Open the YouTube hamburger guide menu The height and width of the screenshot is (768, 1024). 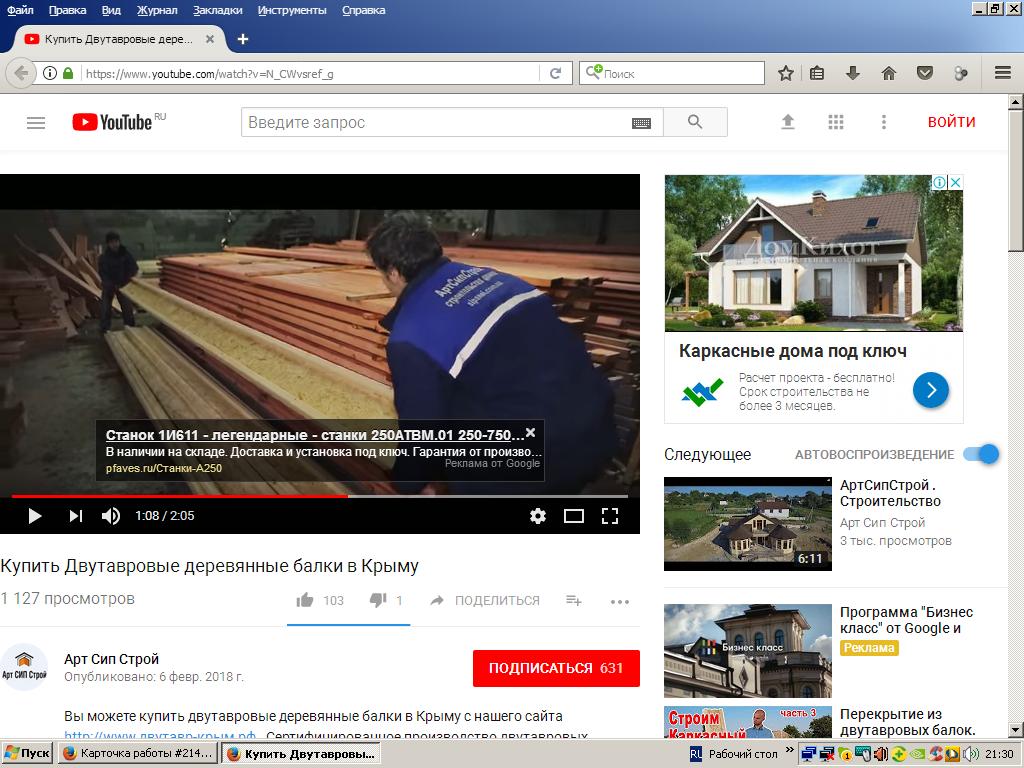[x=36, y=122]
